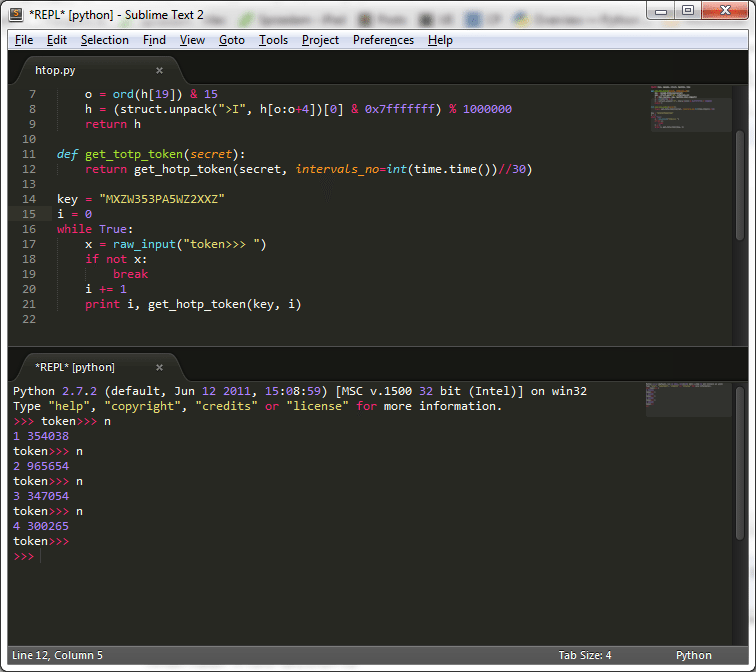Open the File menu
Viewport: 756px width, 672px height.
click(24, 40)
